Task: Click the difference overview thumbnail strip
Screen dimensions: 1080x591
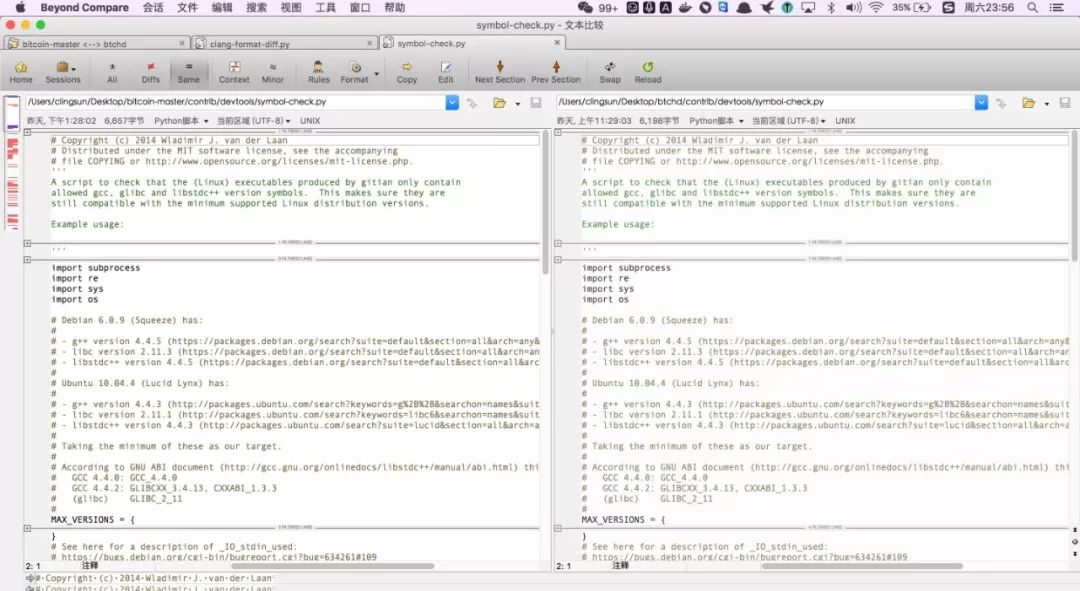Action: (12, 164)
